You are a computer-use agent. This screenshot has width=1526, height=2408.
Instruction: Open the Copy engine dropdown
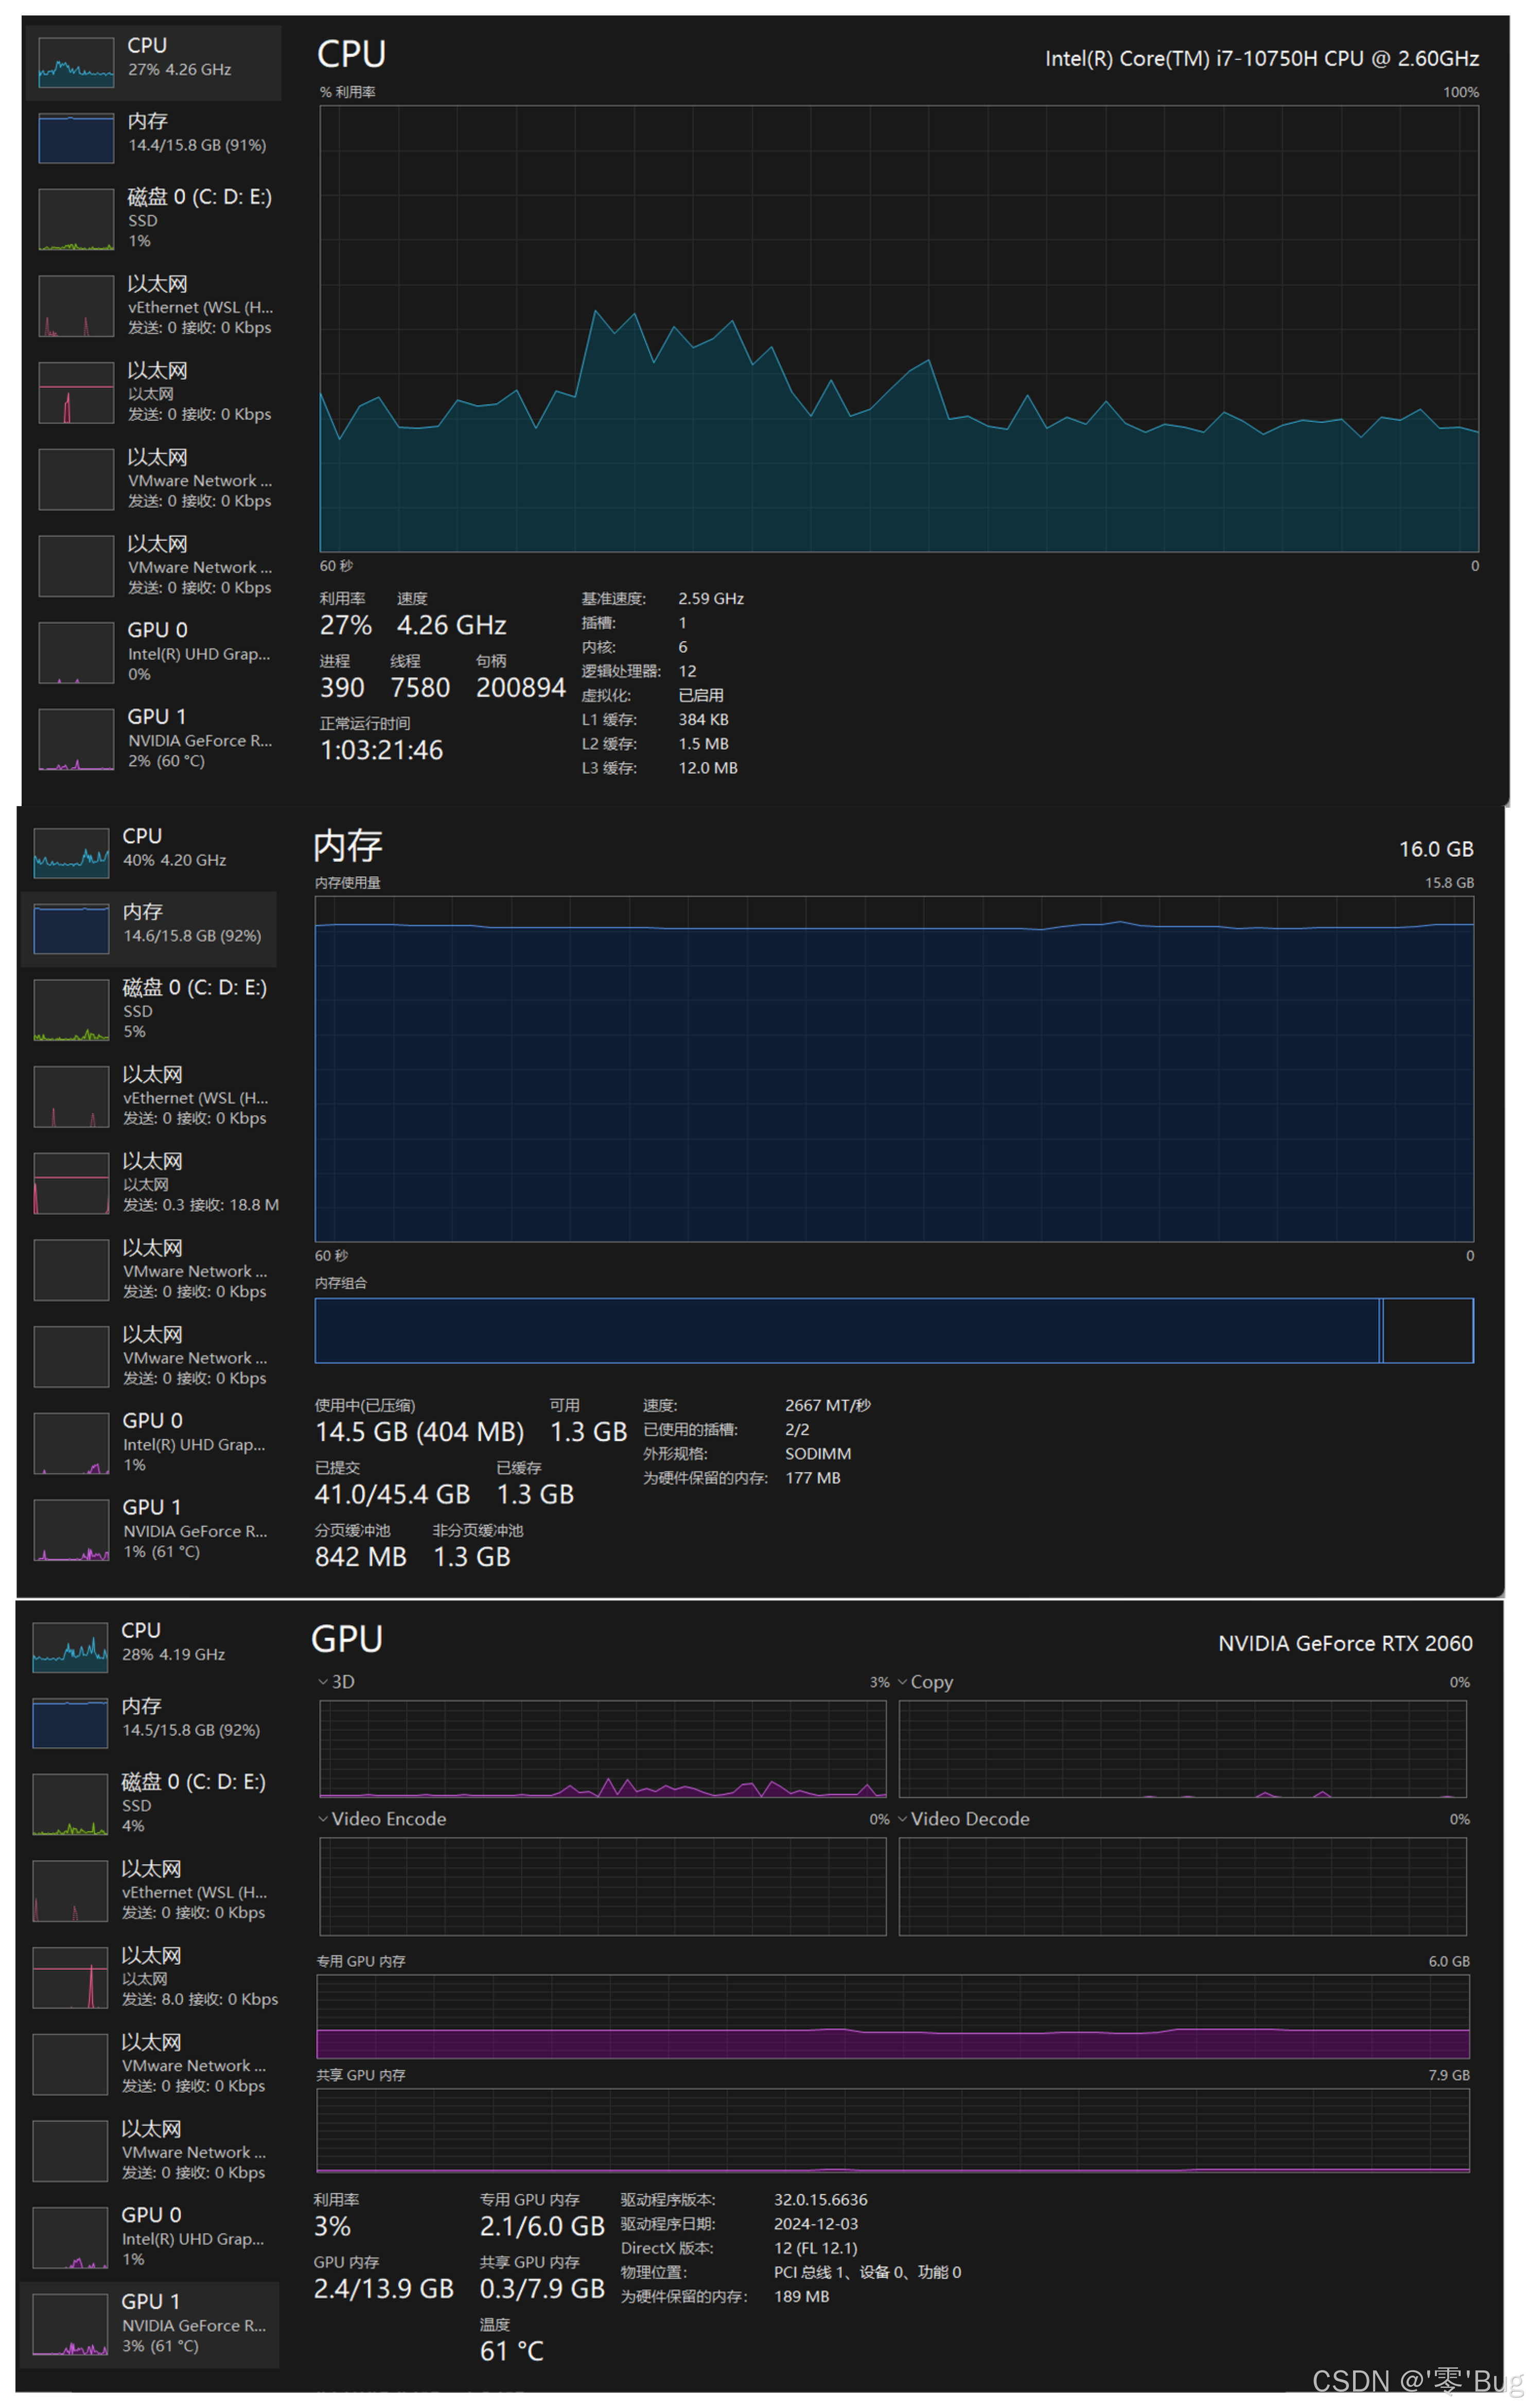[x=903, y=1682]
